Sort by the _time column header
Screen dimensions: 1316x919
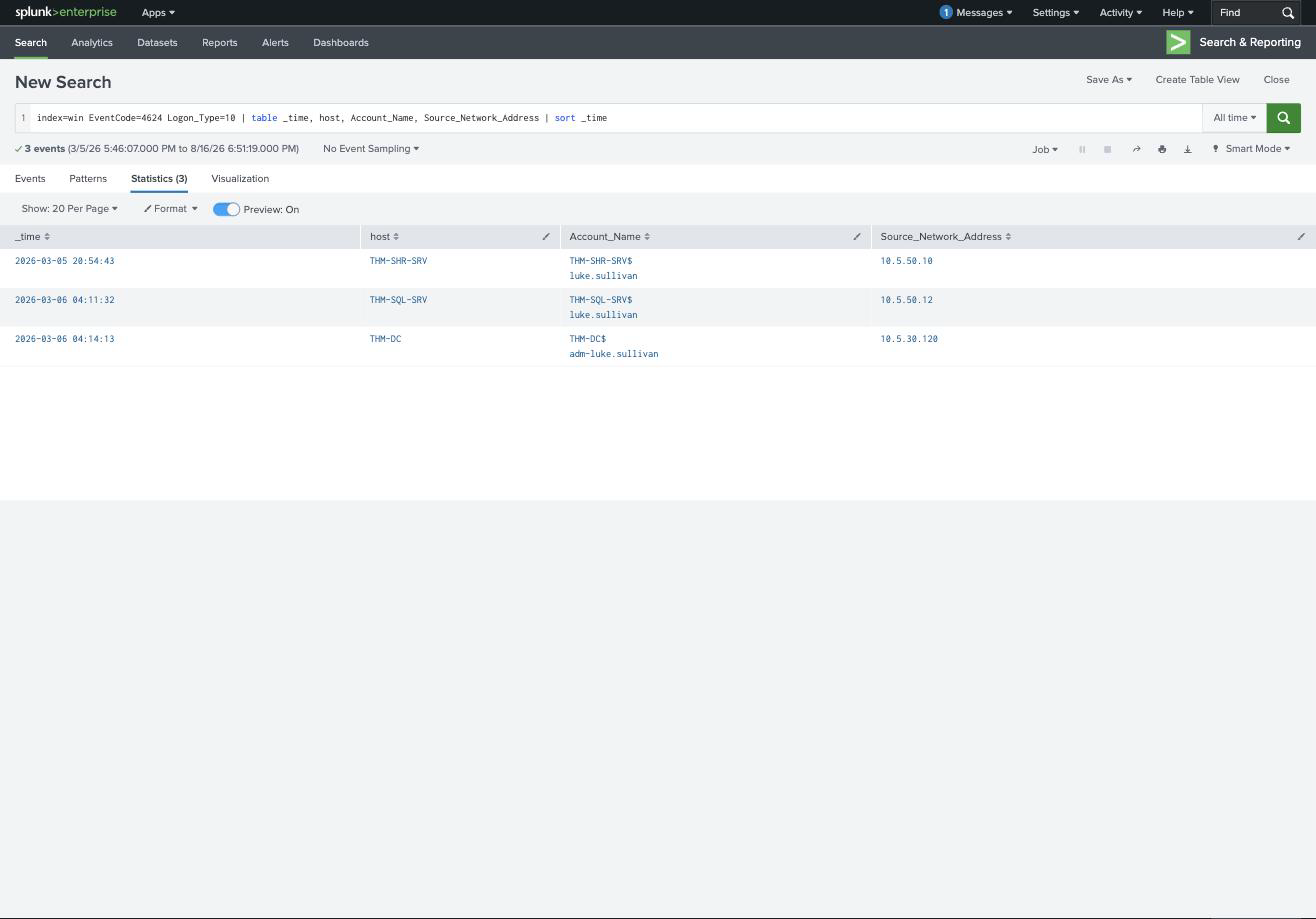pyautogui.click(x=32, y=237)
